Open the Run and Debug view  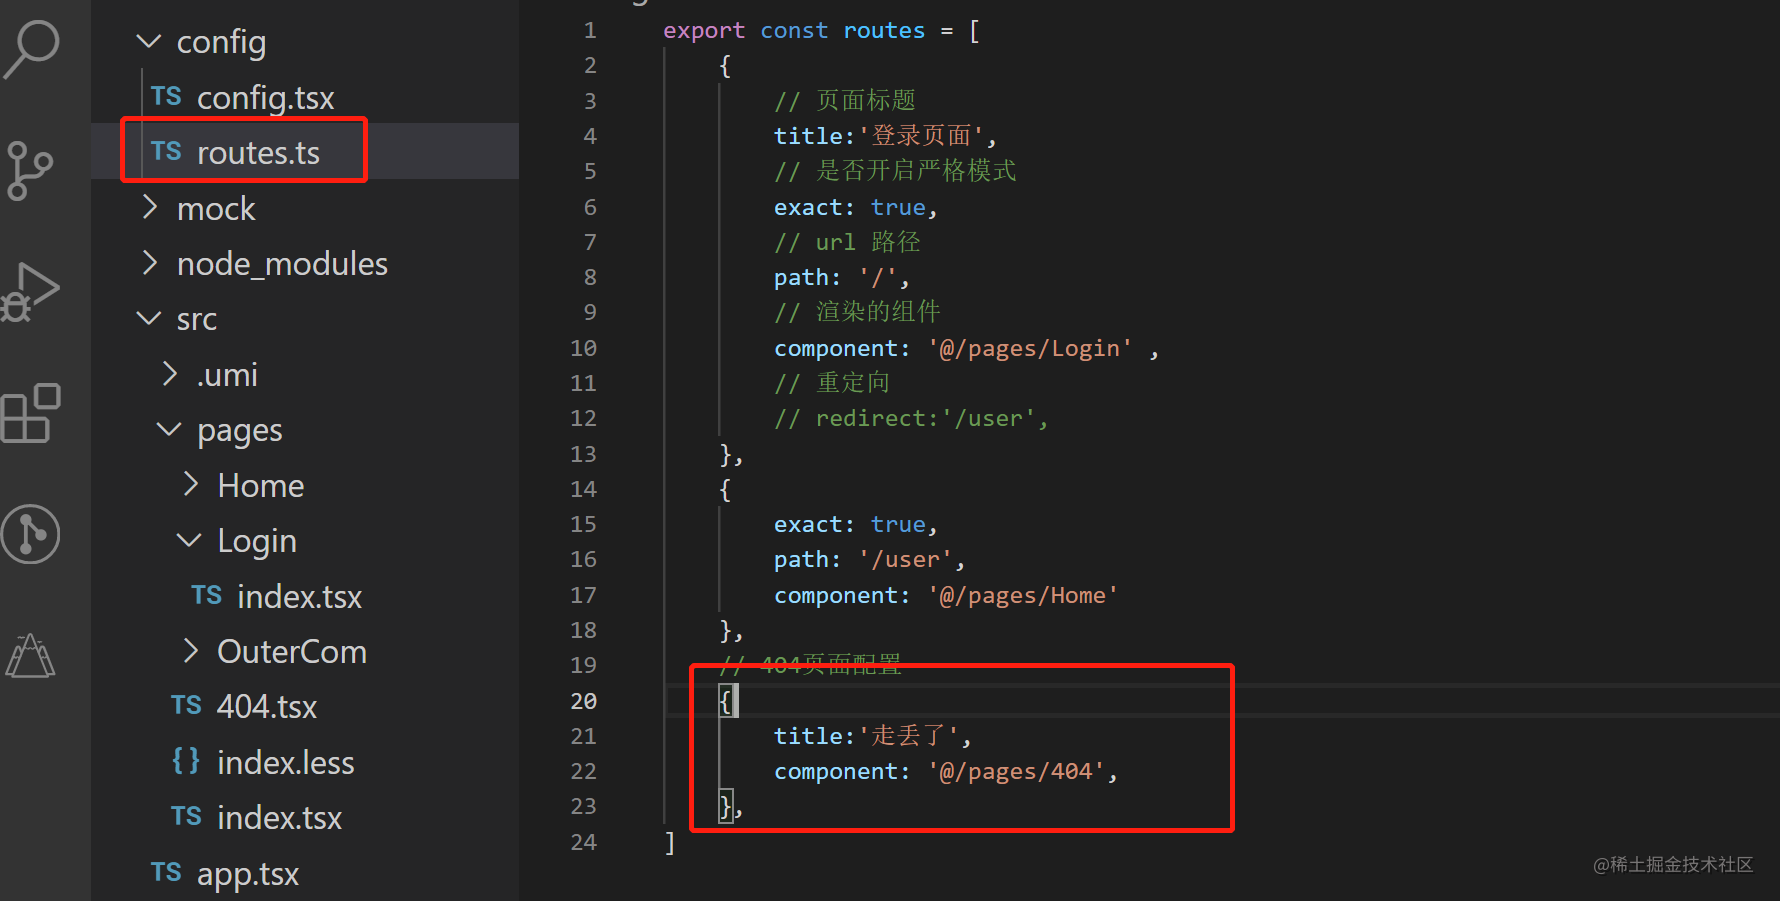coord(30,293)
